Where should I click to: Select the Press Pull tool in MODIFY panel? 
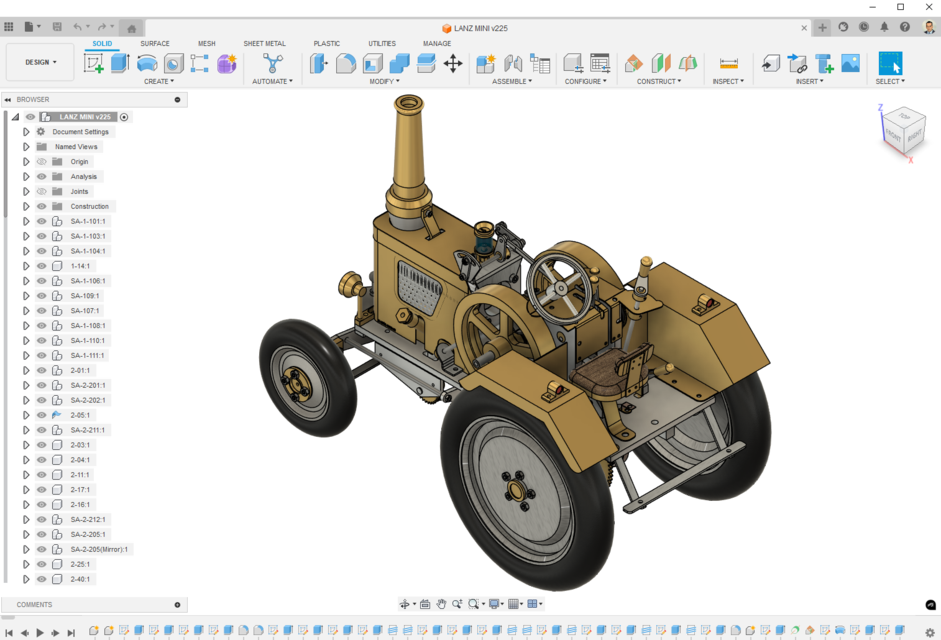319,63
